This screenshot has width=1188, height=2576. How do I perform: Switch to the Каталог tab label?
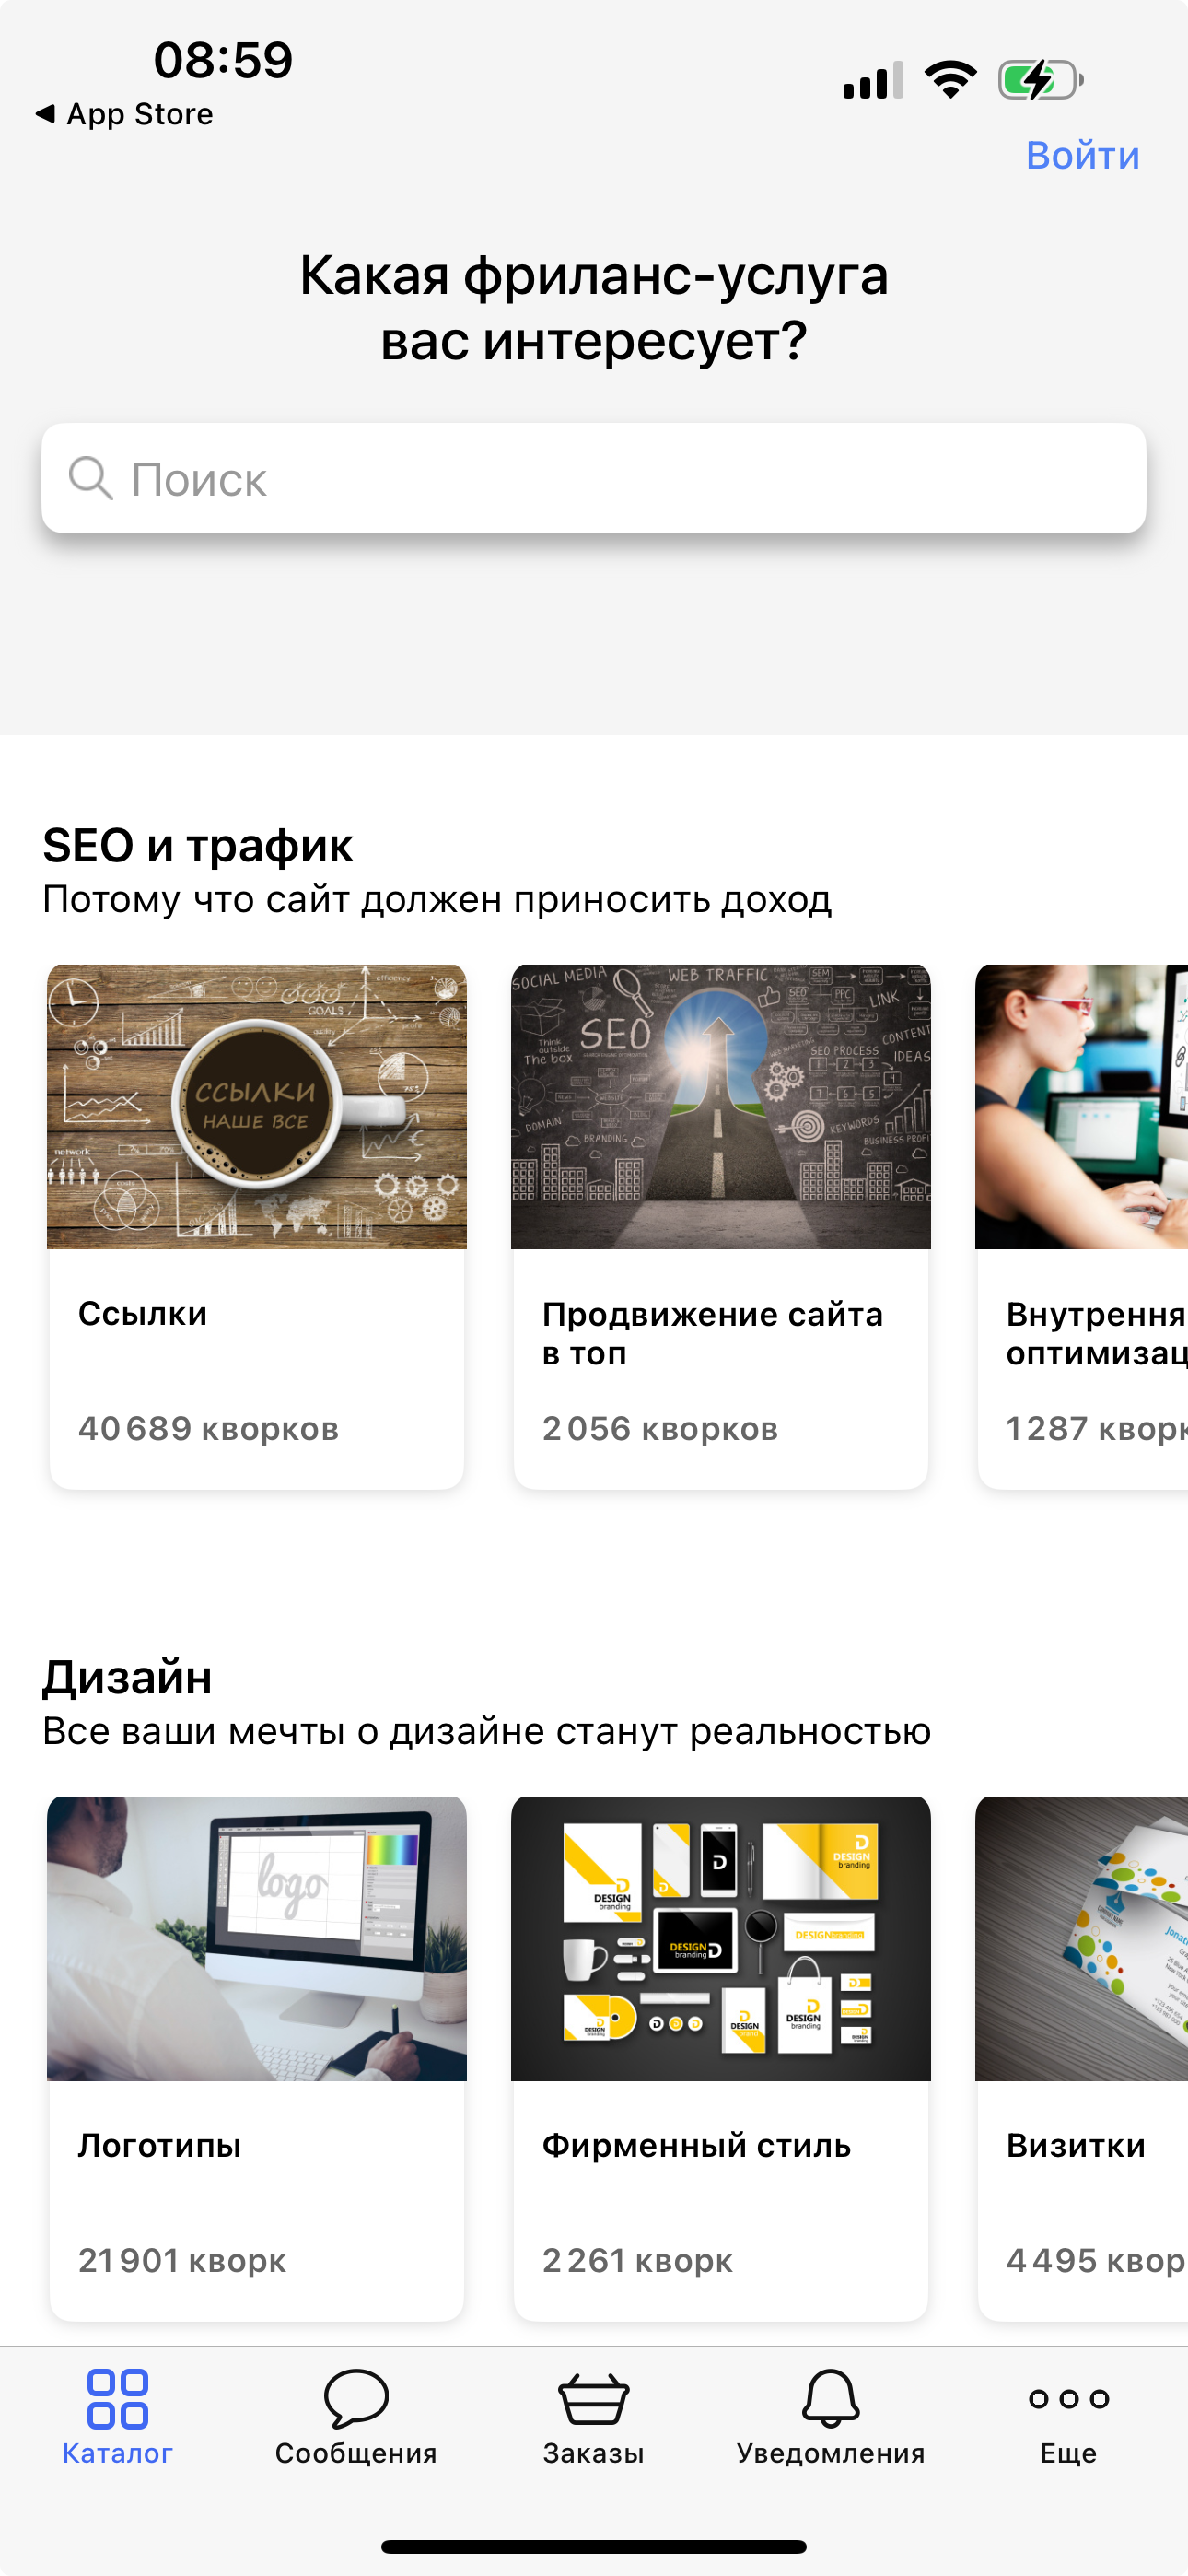(118, 2453)
